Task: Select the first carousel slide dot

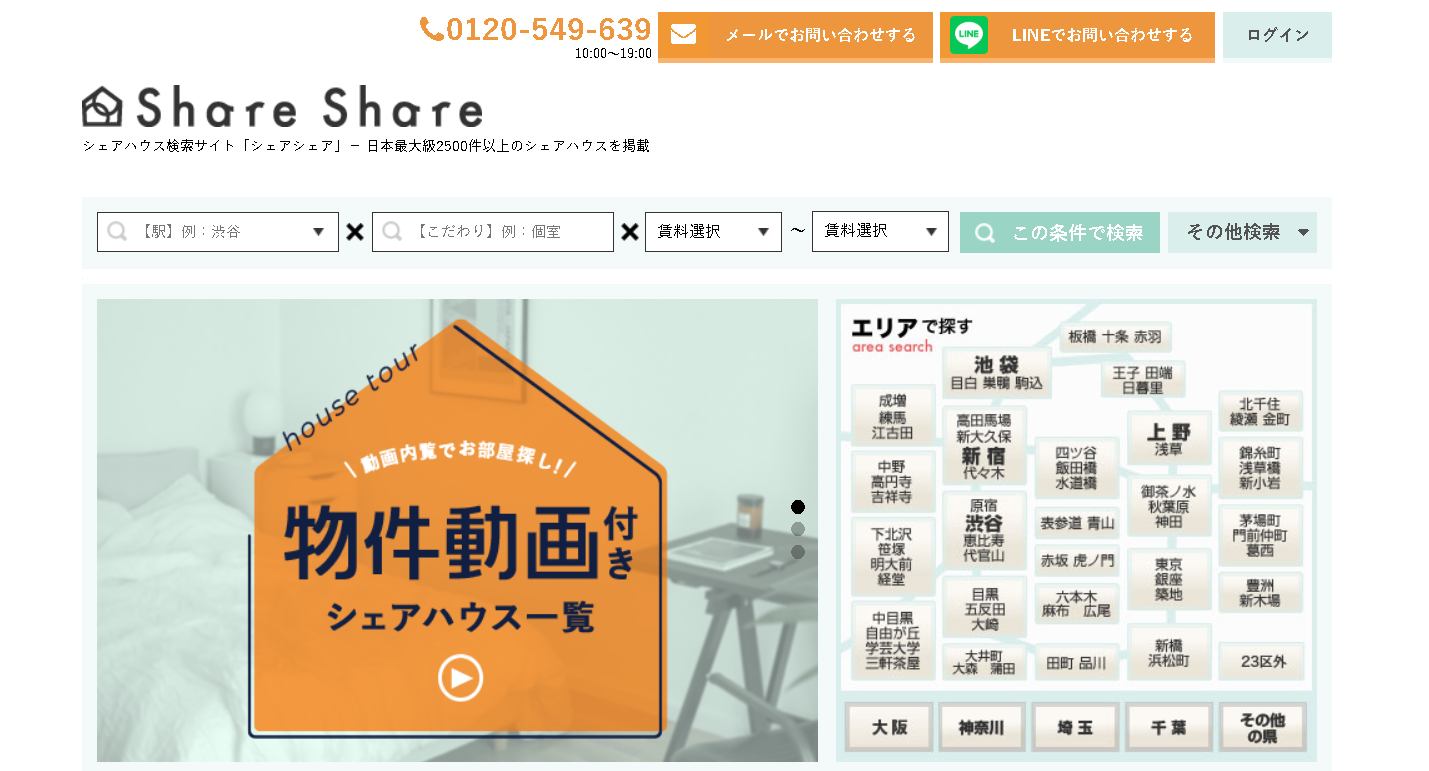Action: [797, 507]
